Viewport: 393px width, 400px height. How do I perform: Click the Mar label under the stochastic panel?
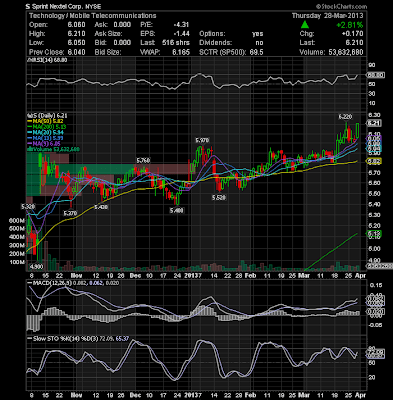[304, 395]
